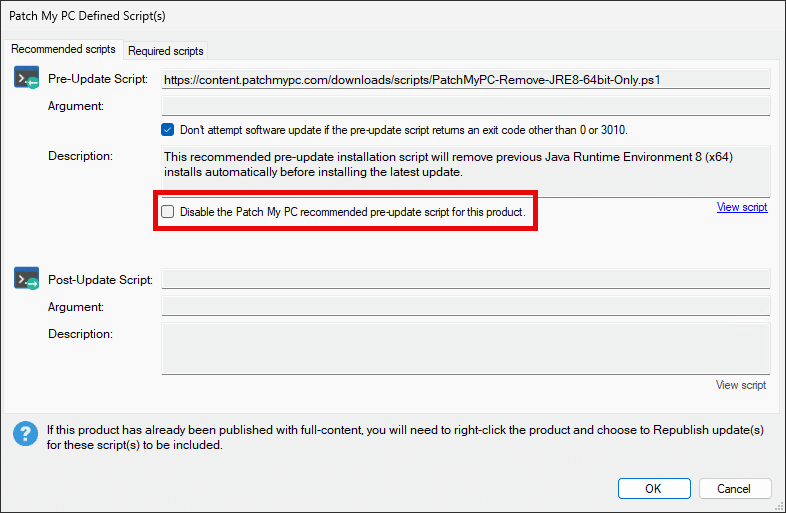
Task: Click the Pre-Update Argument field
Action: [465, 105]
